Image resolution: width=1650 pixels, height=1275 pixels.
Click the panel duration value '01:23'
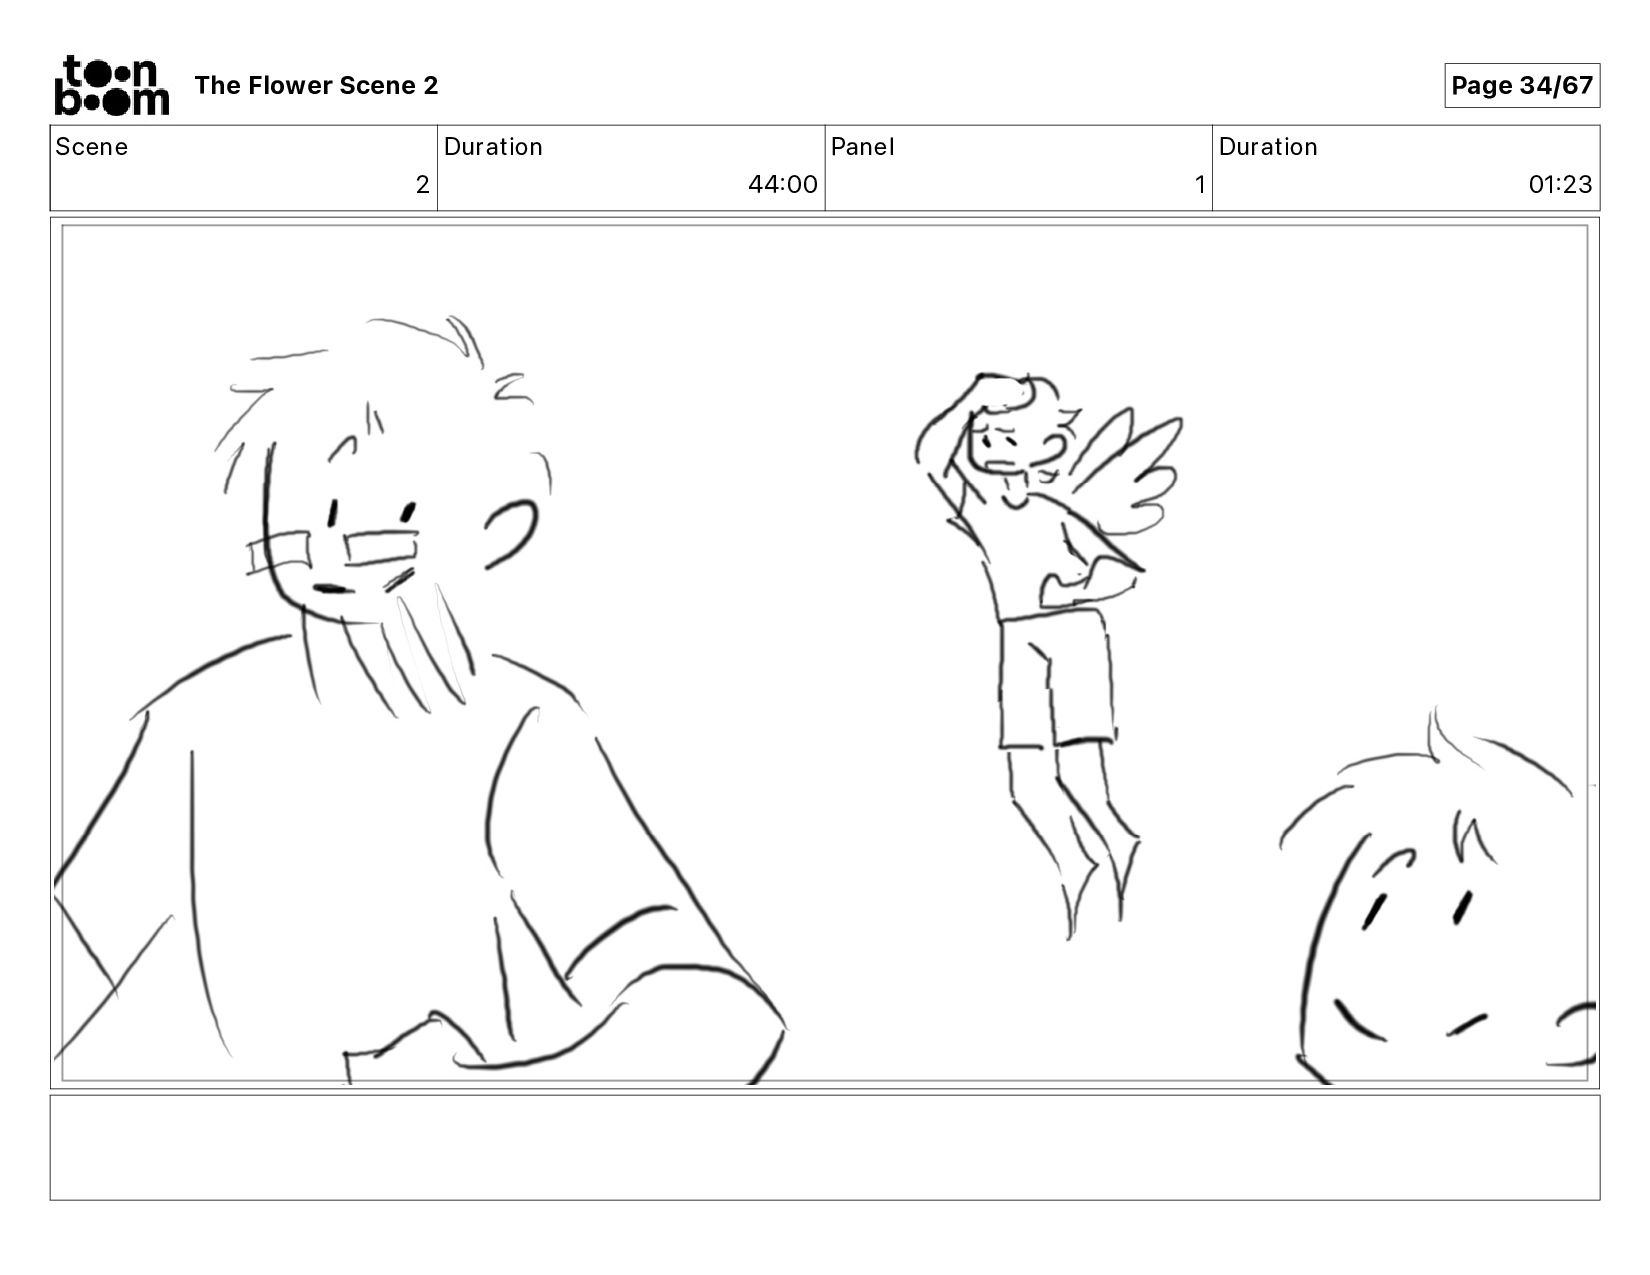point(1560,185)
